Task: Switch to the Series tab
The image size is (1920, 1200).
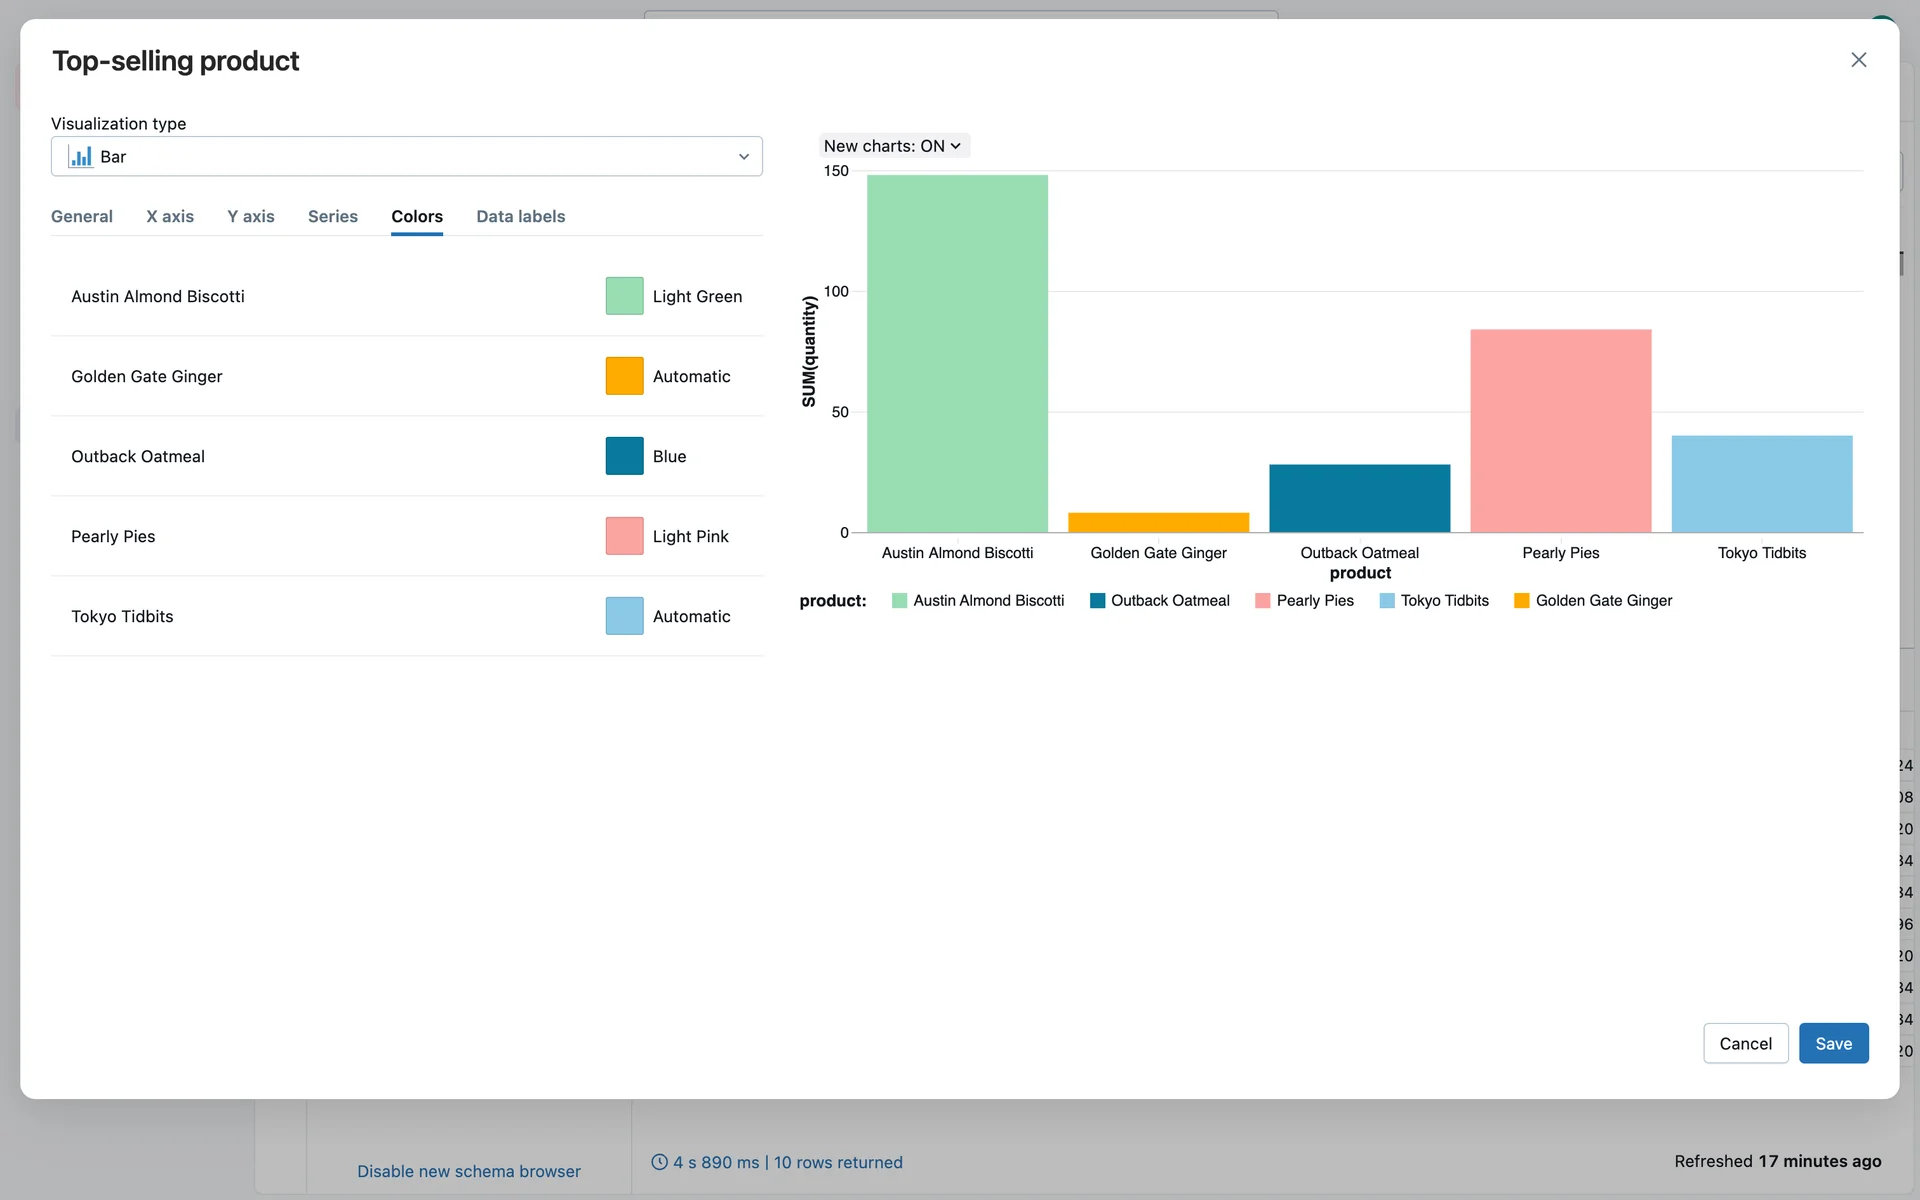Action: (x=332, y=217)
